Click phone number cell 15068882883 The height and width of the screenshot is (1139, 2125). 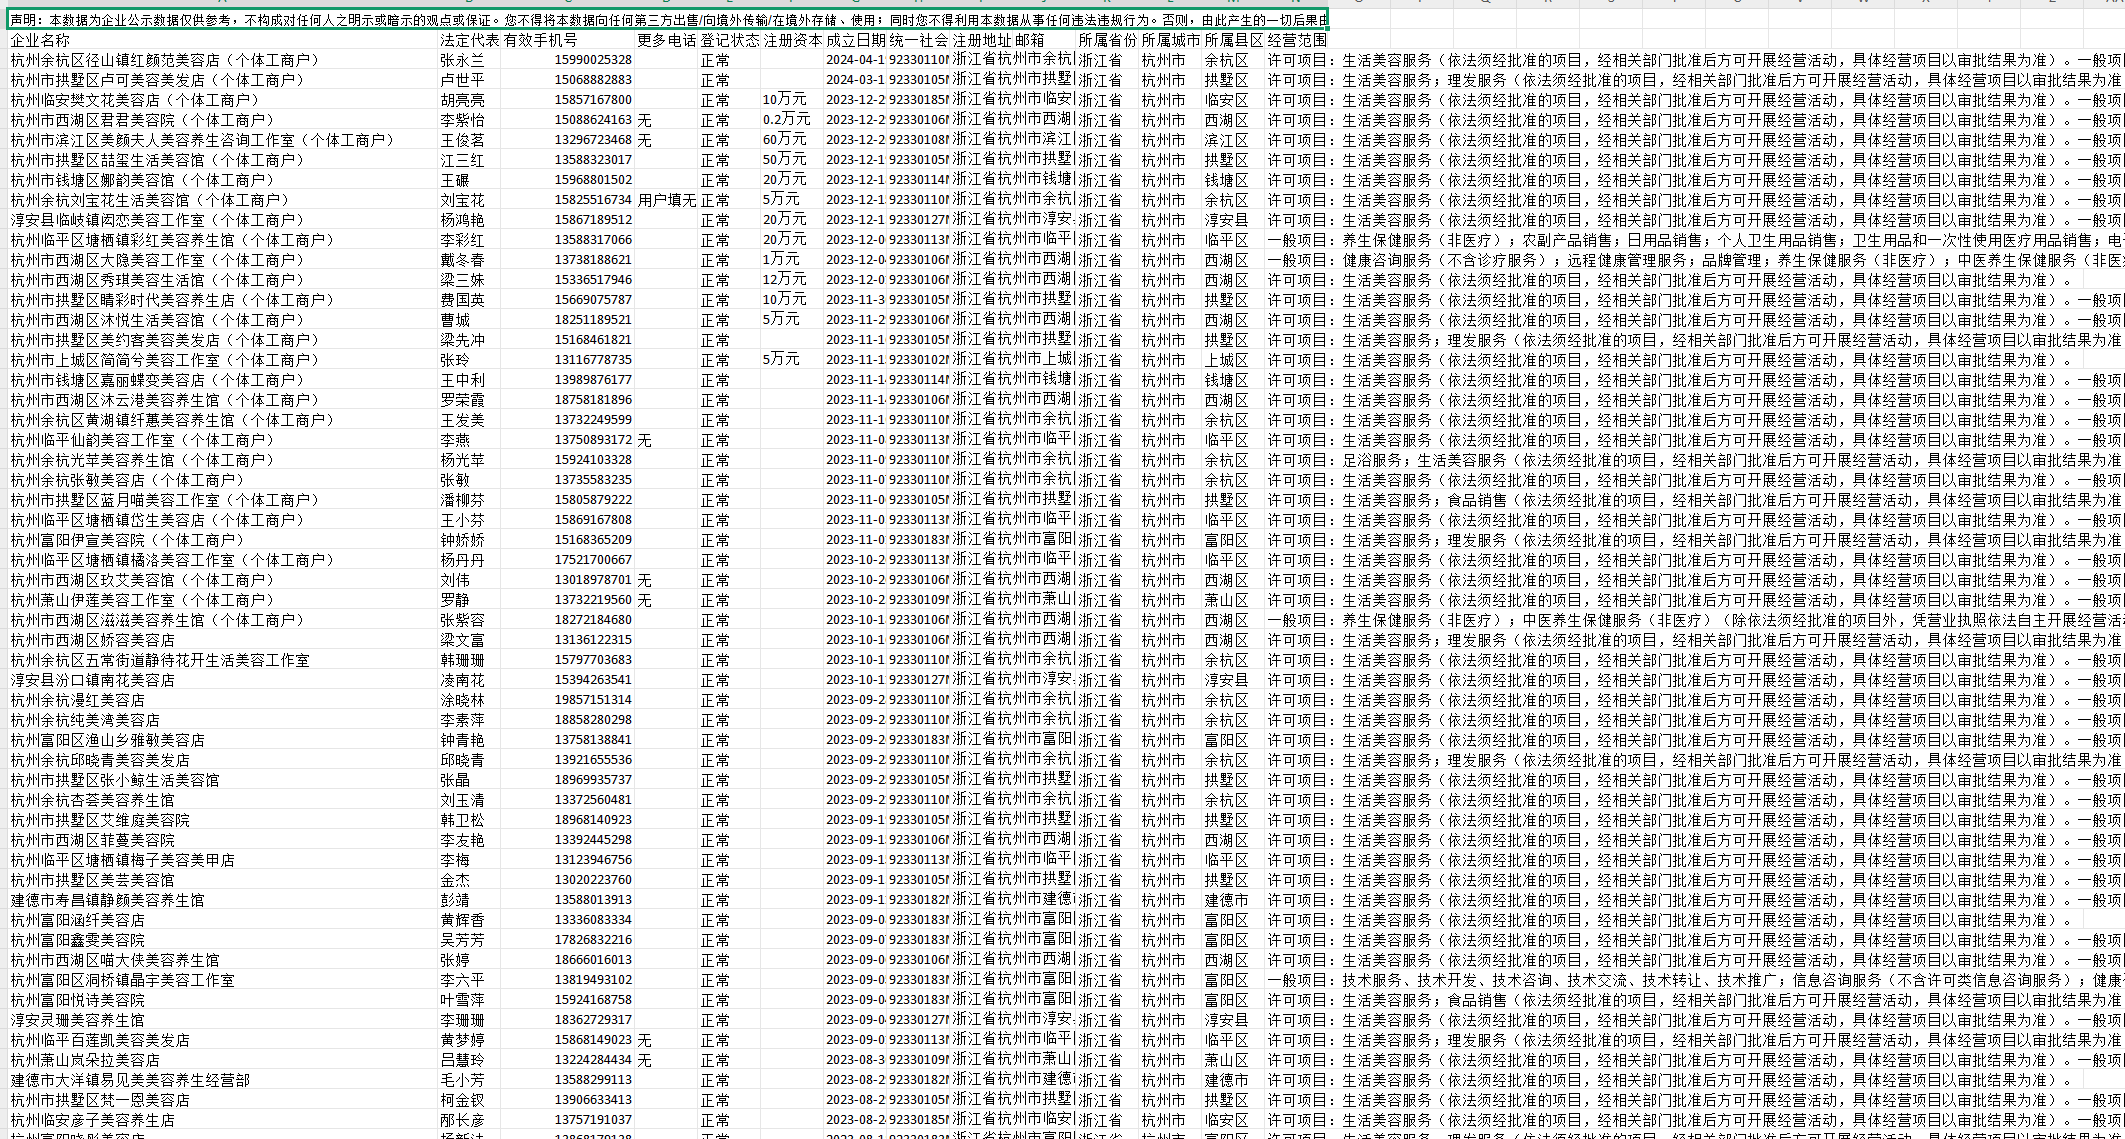pos(592,80)
